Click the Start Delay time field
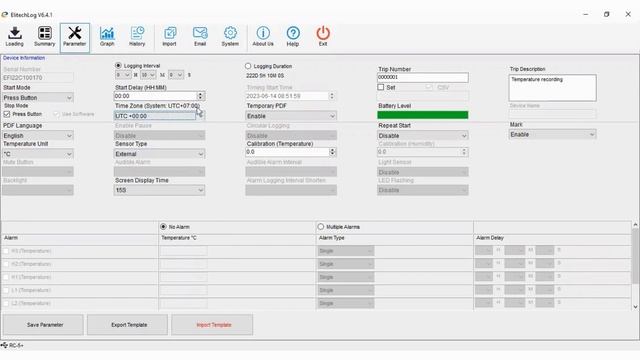 pos(156,96)
